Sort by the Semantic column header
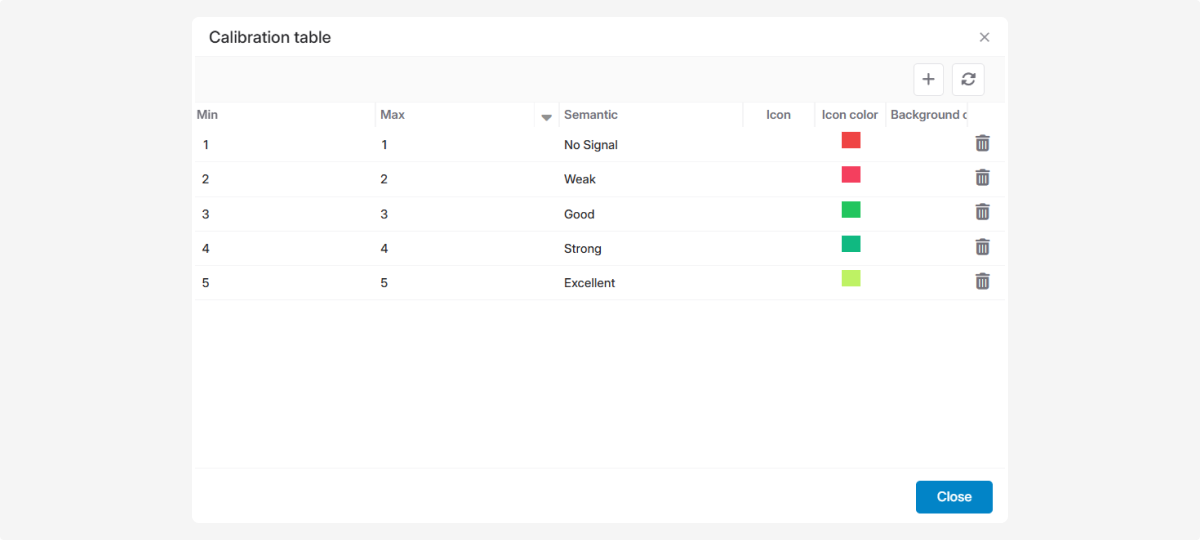This screenshot has width=1200, height=540. coord(591,115)
